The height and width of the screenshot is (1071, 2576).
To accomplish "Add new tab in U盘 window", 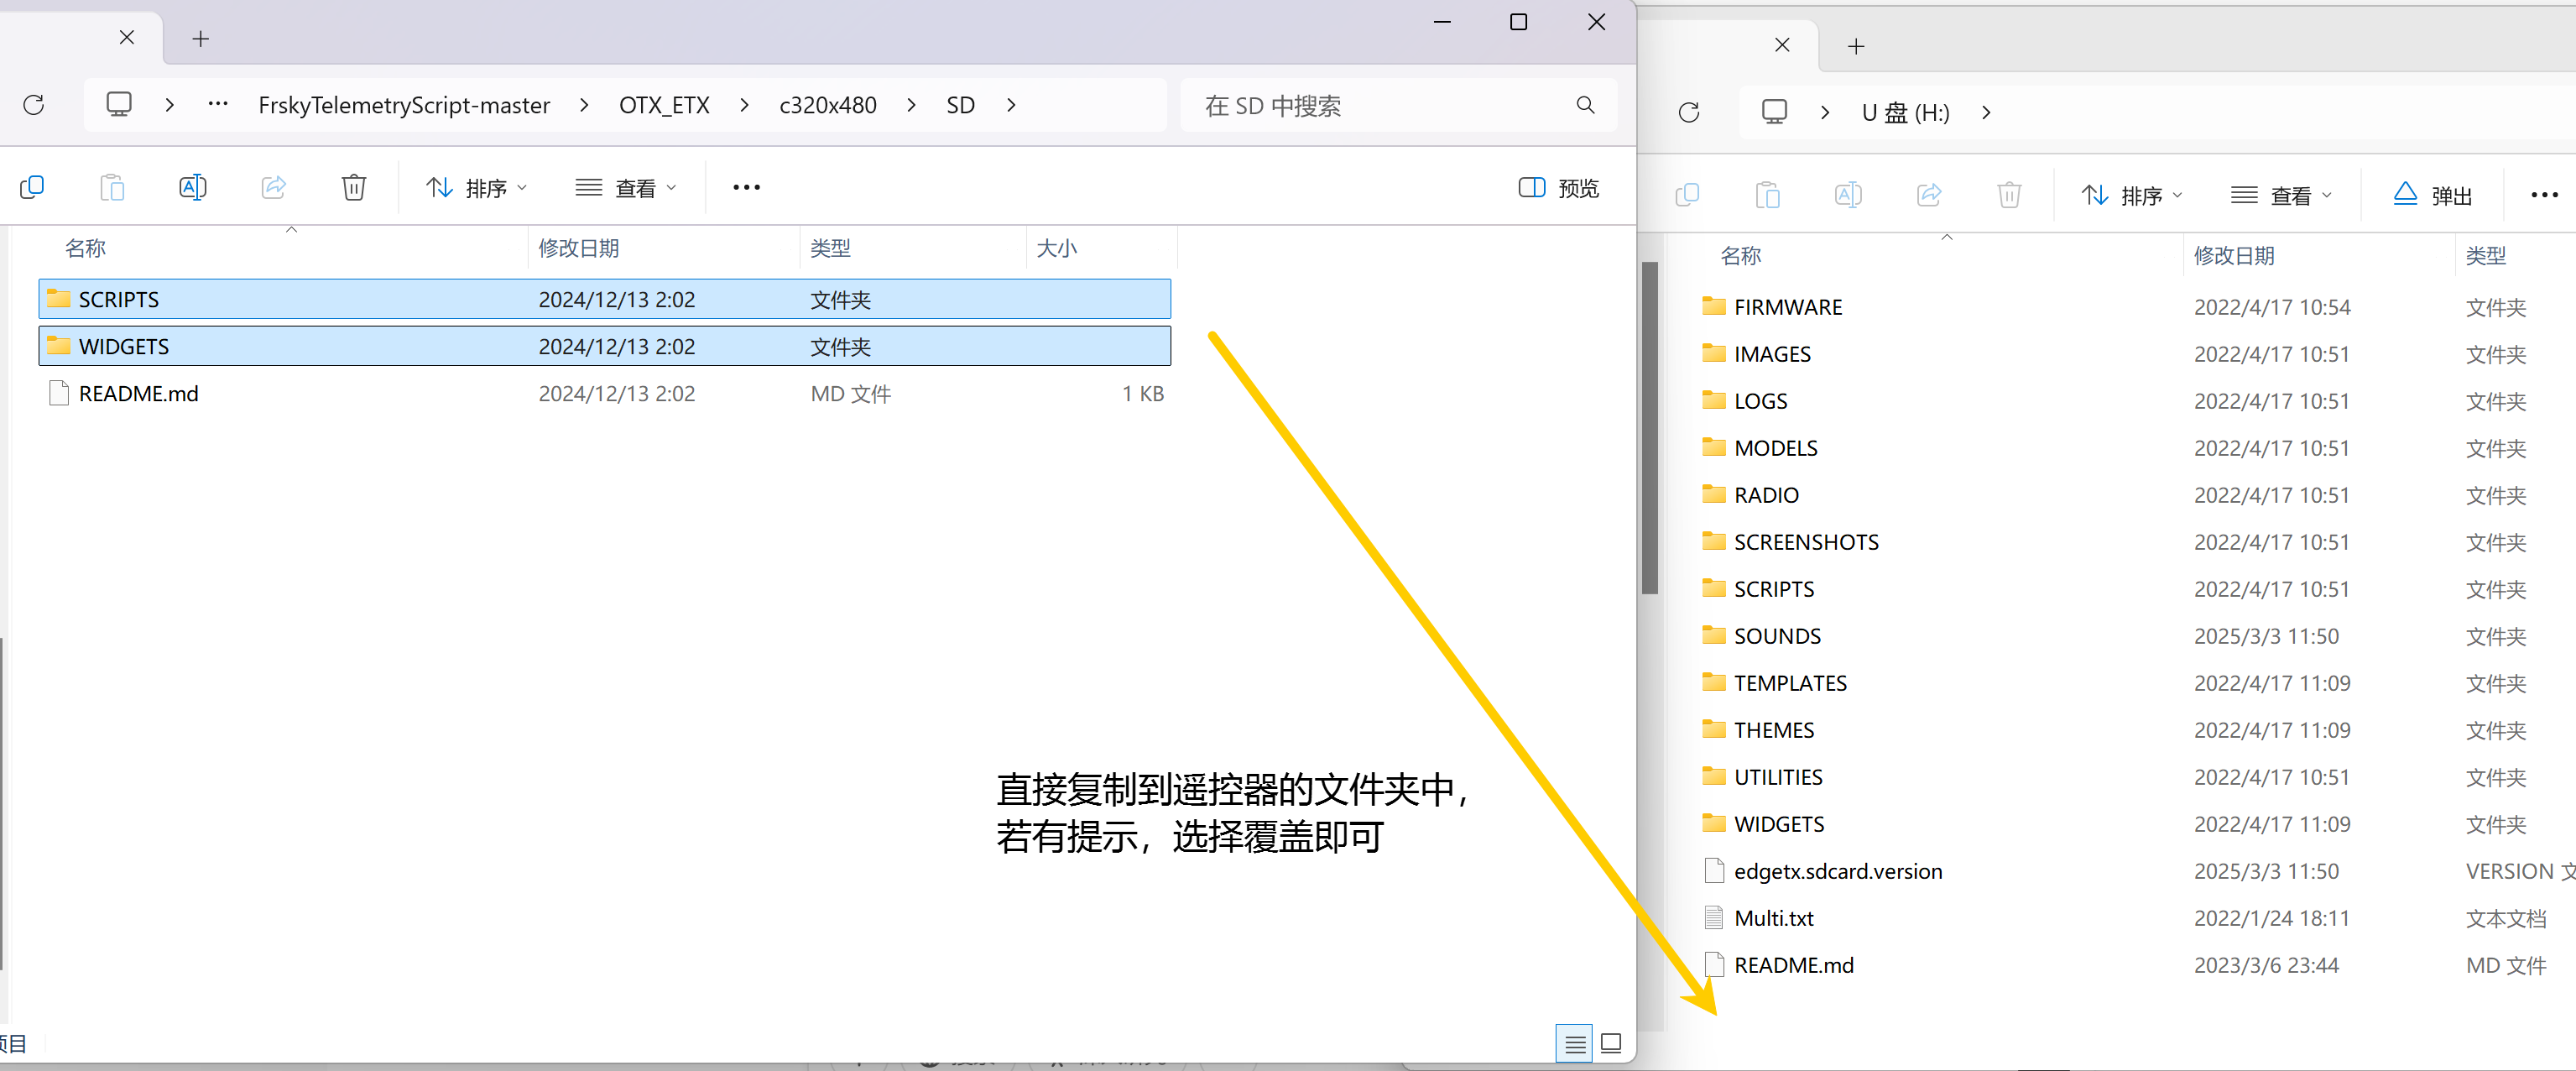I will [x=1856, y=46].
